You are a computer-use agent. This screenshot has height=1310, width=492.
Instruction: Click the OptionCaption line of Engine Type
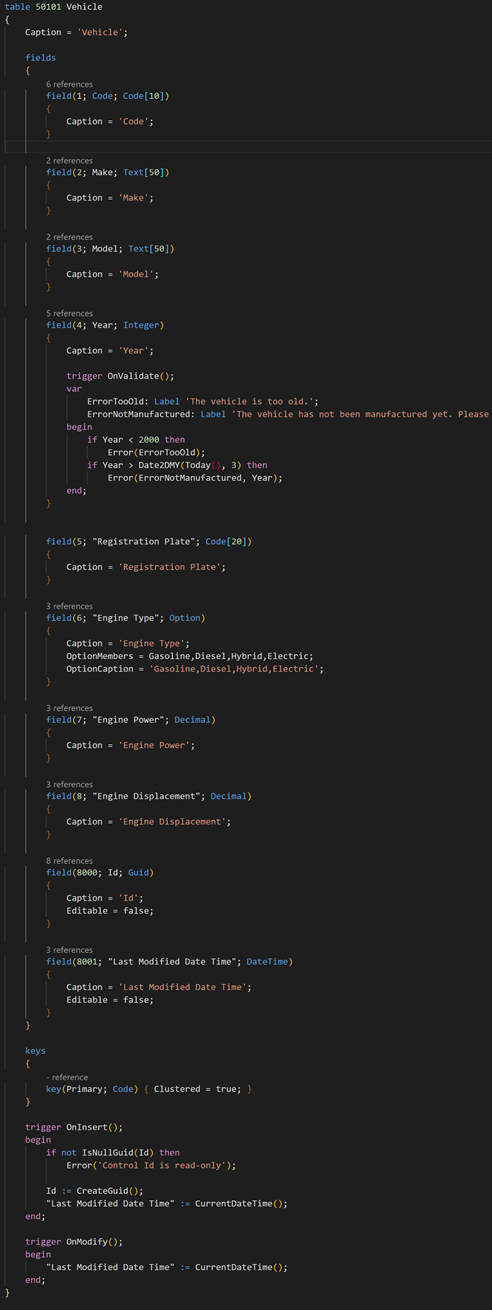point(195,668)
